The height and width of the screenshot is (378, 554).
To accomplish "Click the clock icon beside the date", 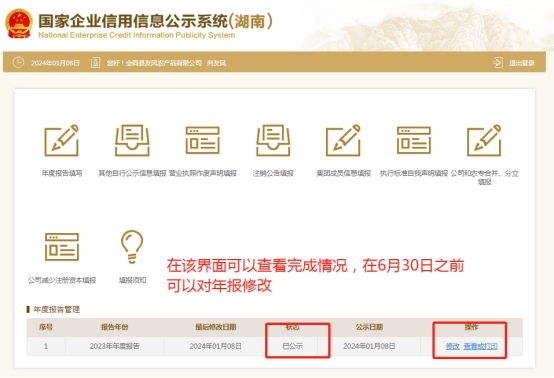I will [x=18, y=63].
